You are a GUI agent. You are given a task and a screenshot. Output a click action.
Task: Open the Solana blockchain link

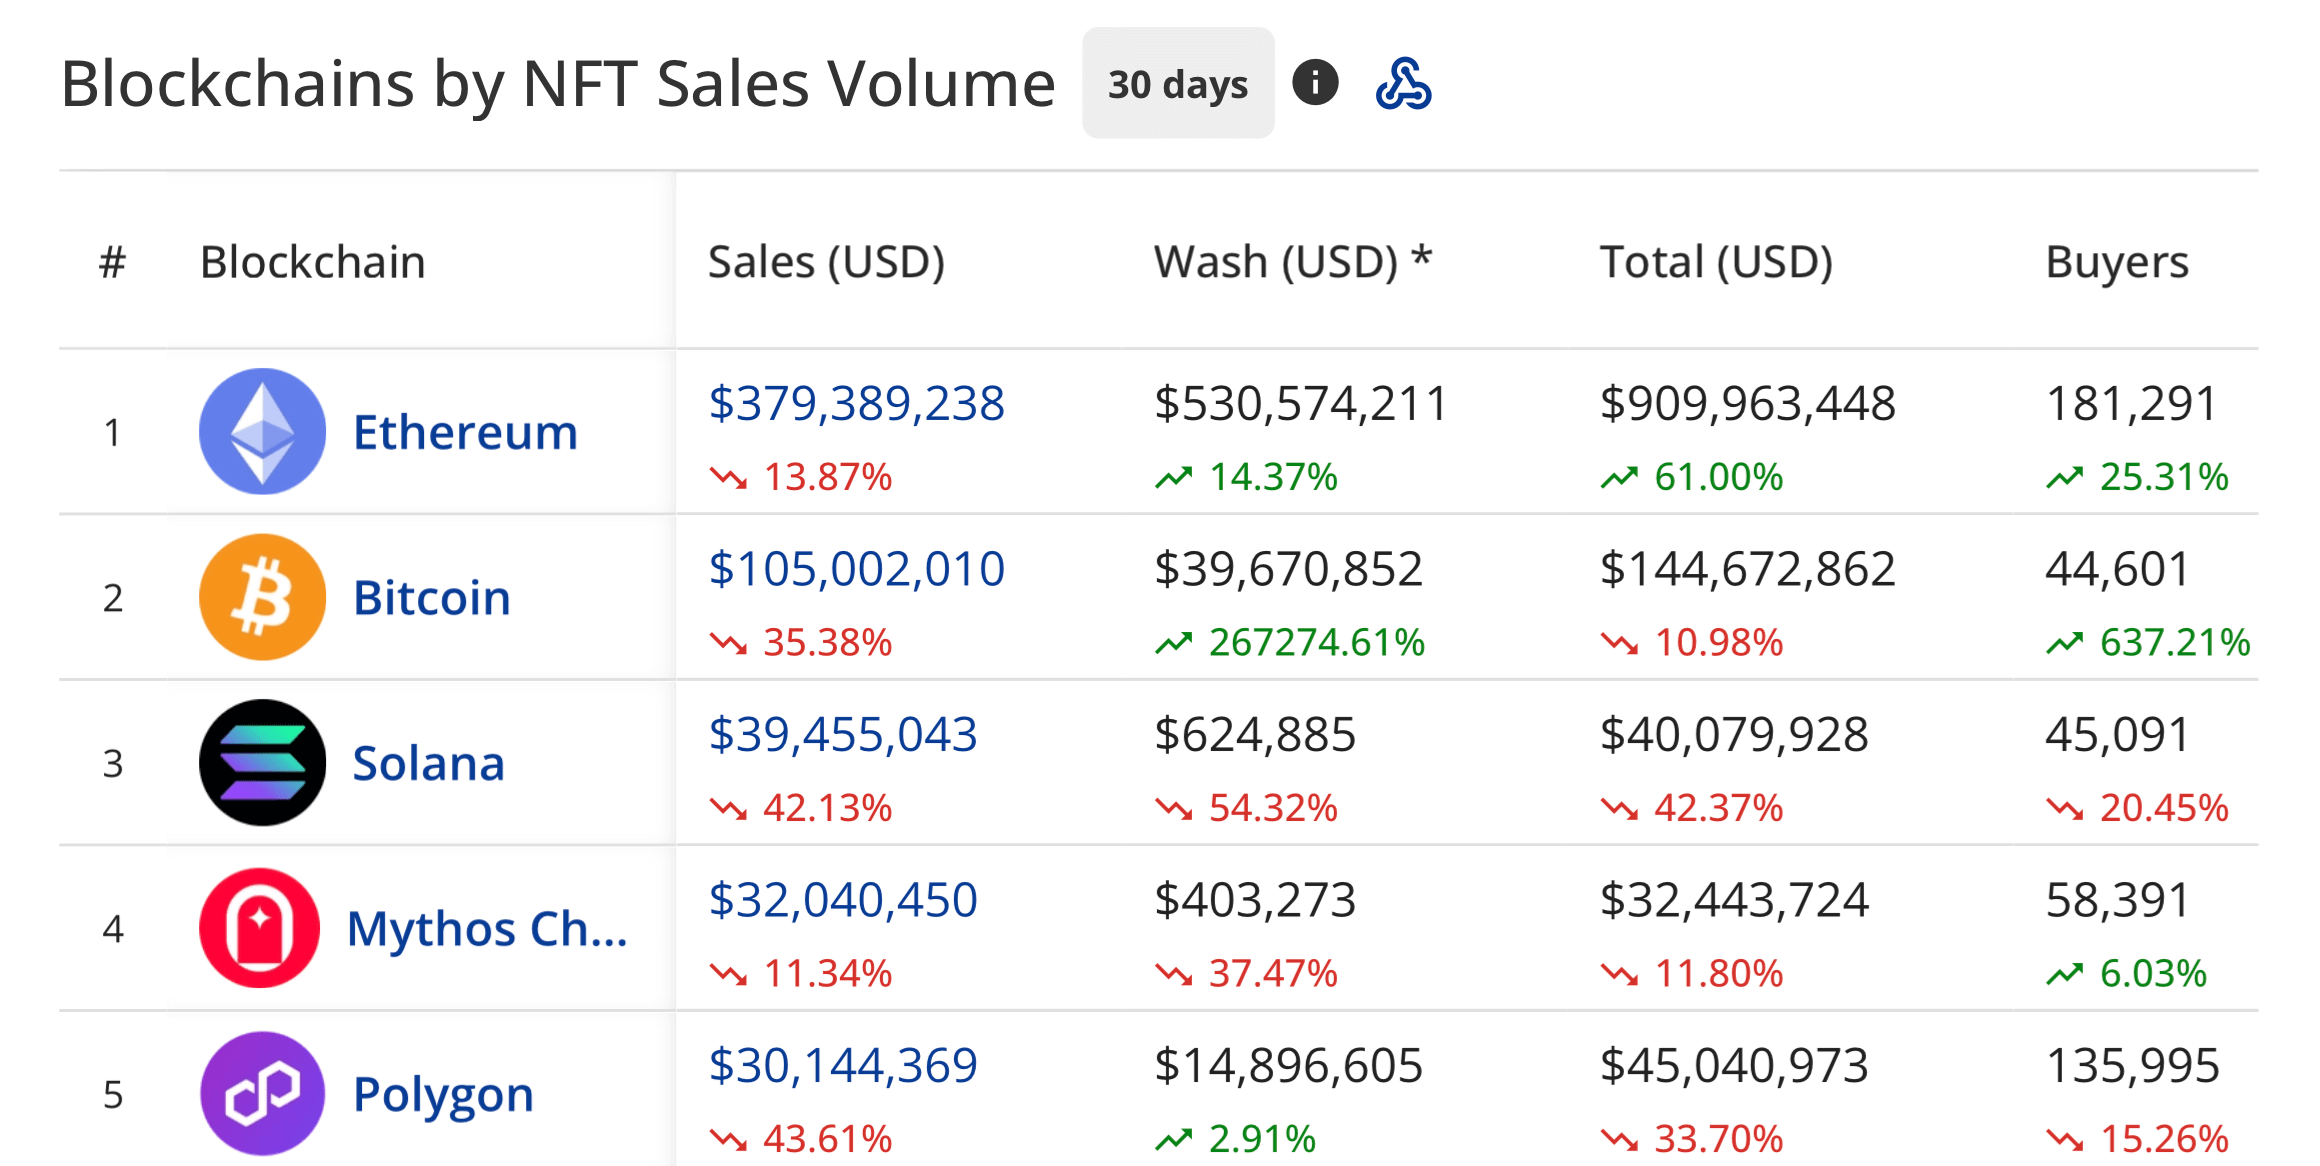pyautogui.click(x=429, y=764)
